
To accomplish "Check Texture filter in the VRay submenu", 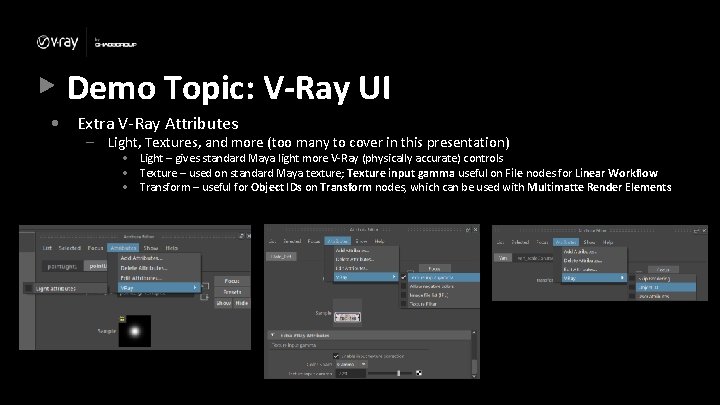I will coord(404,304).
